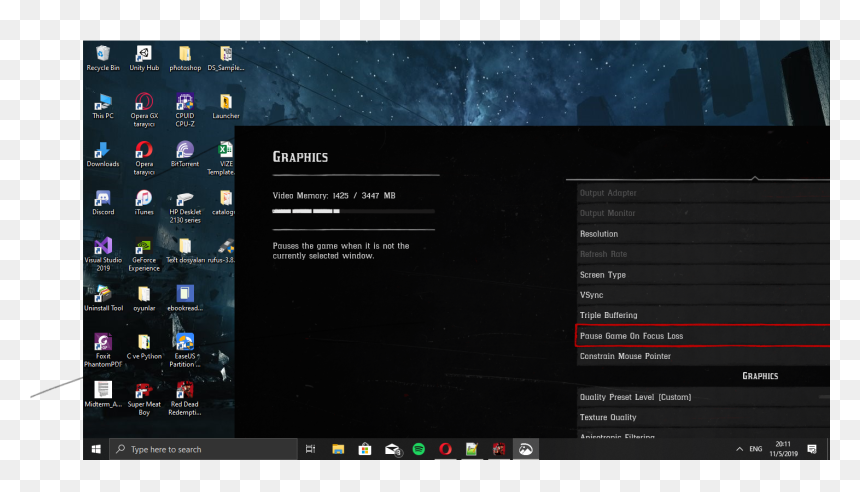Open iTunes desktop shortcut

pos(144,202)
